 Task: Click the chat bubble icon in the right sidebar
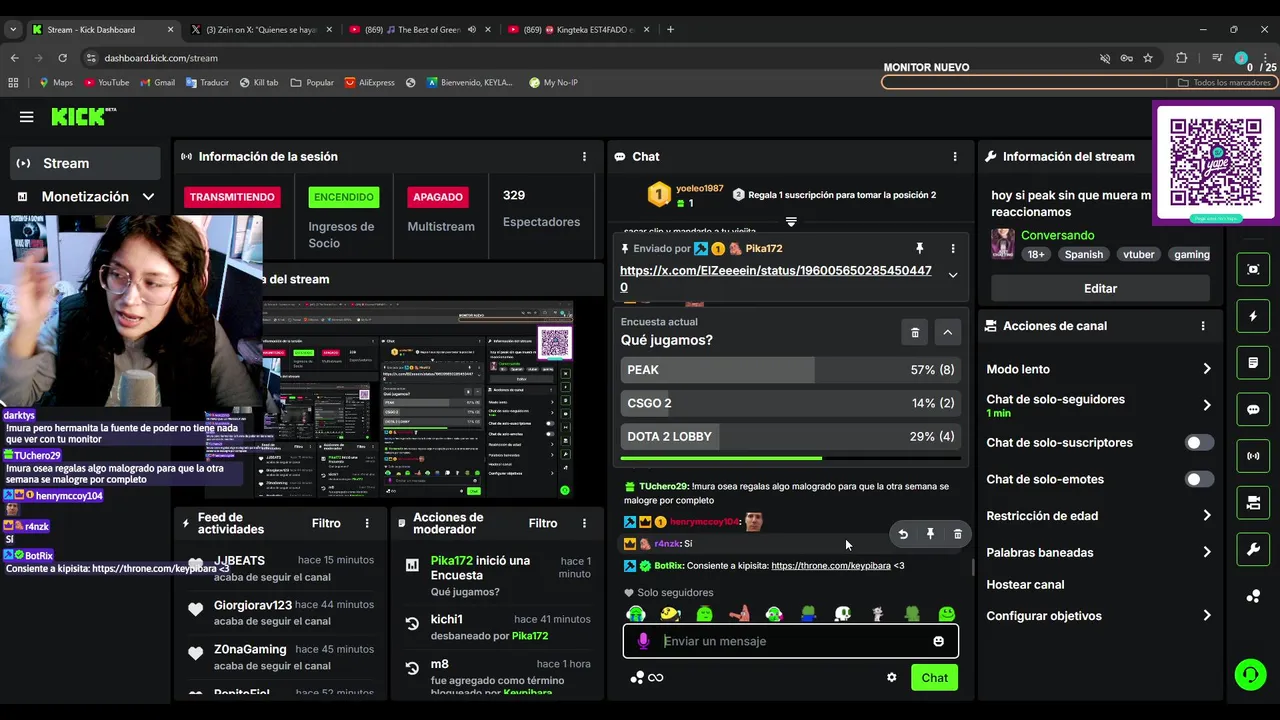(x=1253, y=409)
